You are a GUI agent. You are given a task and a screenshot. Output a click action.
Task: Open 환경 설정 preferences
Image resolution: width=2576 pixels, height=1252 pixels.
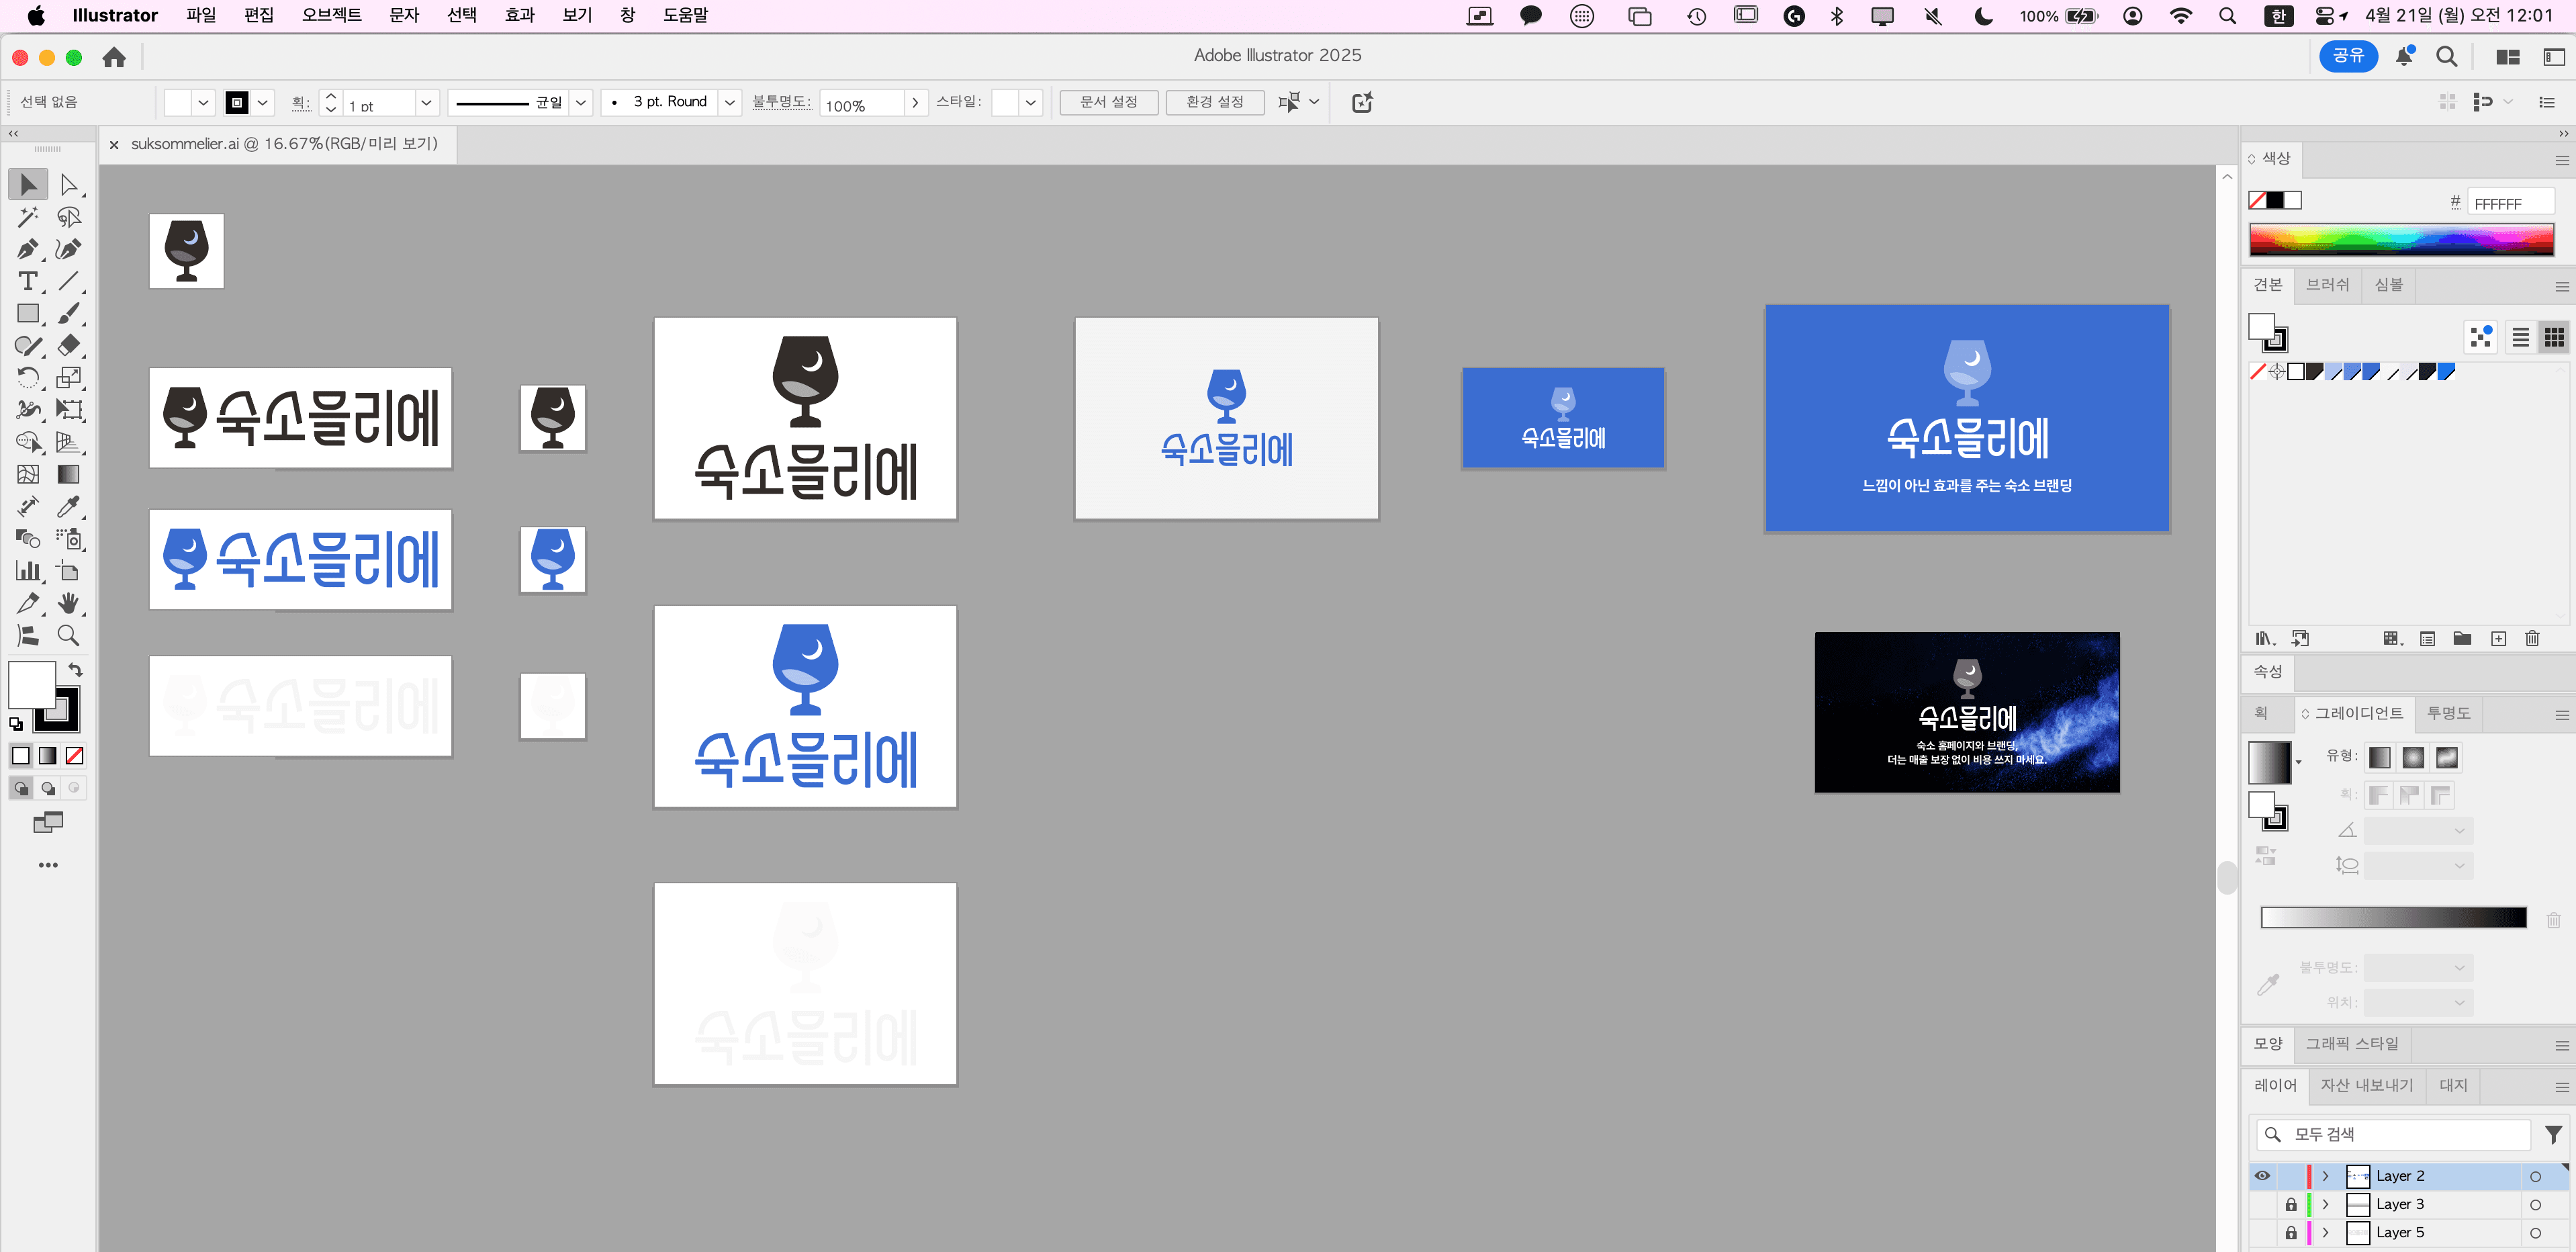click(1214, 102)
